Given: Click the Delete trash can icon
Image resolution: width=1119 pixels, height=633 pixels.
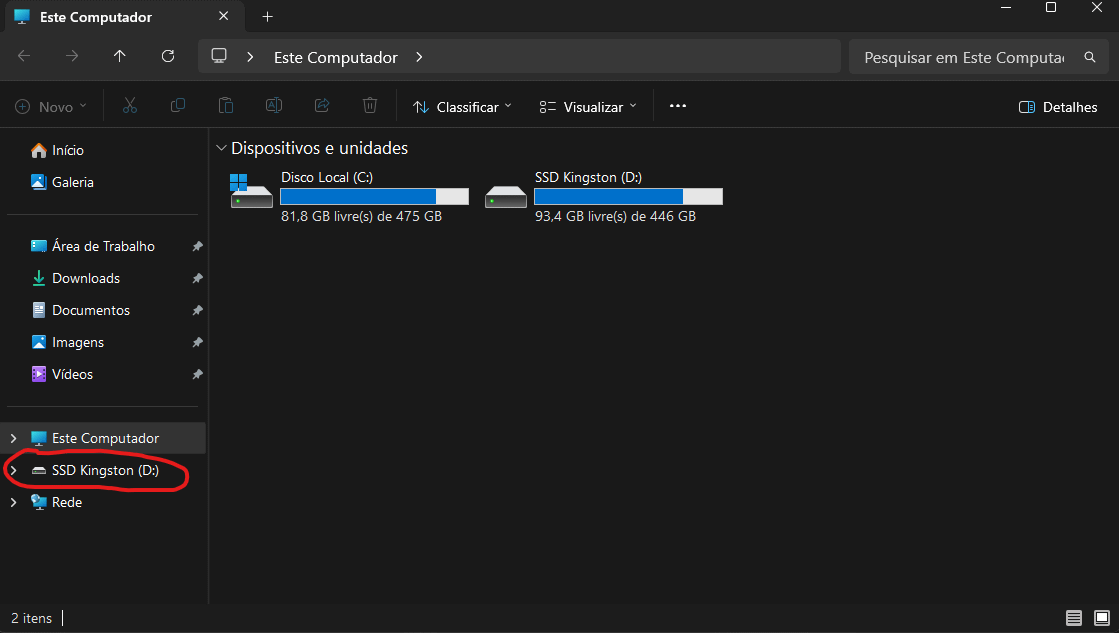Looking at the screenshot, I should [x=370, y=106].
